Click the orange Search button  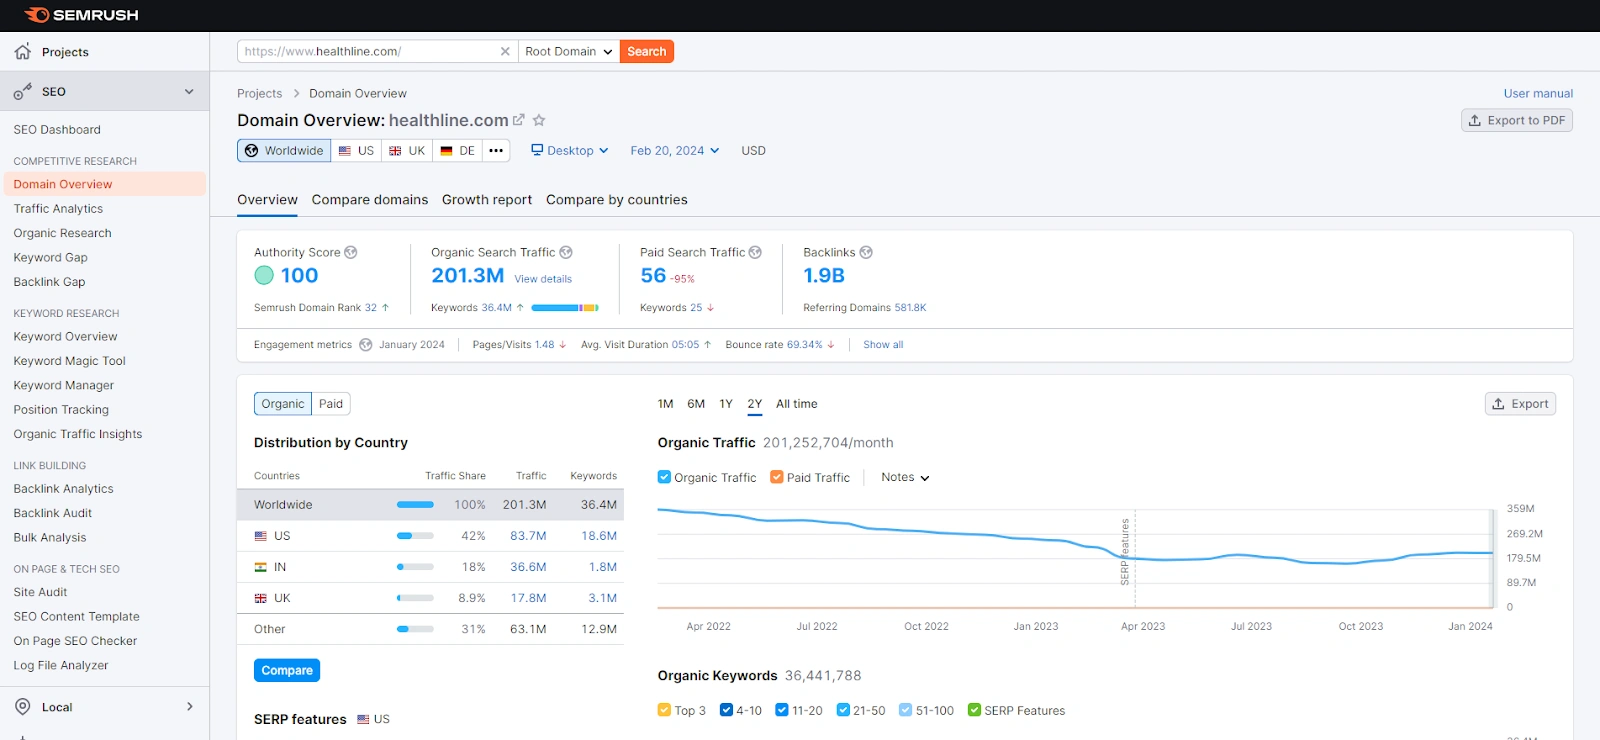pyautogui.click(x=647, y=51)
